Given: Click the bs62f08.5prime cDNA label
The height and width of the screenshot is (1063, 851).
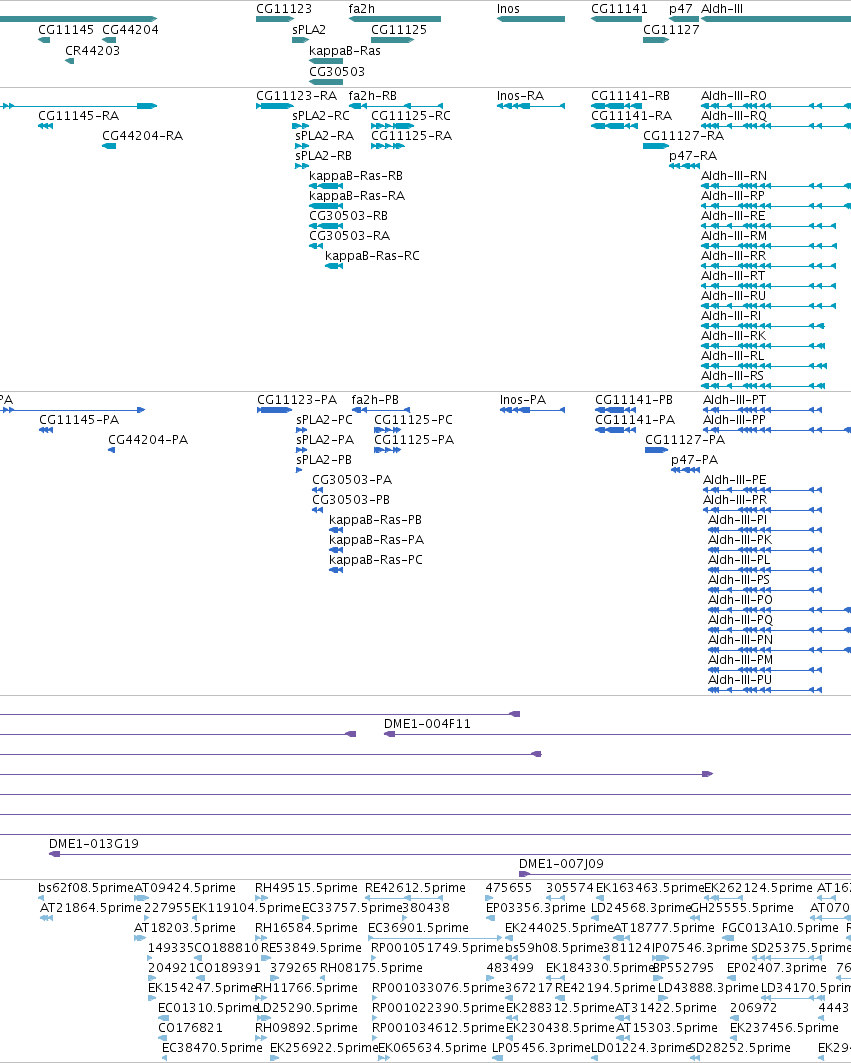Looking at the screenshot, I should [86, 888].
